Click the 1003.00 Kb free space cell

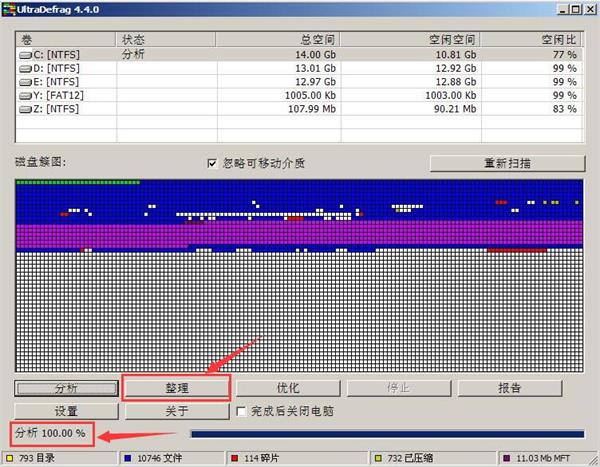[x=451, y=95]
